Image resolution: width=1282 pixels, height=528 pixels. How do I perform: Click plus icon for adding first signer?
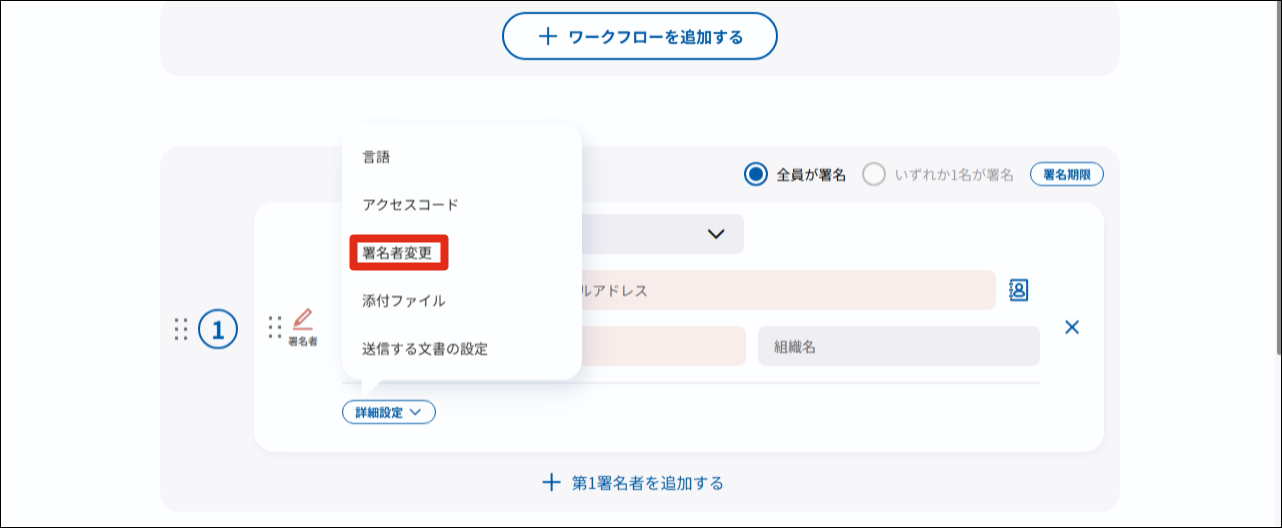pyautogui.click(x=551, y=483)
